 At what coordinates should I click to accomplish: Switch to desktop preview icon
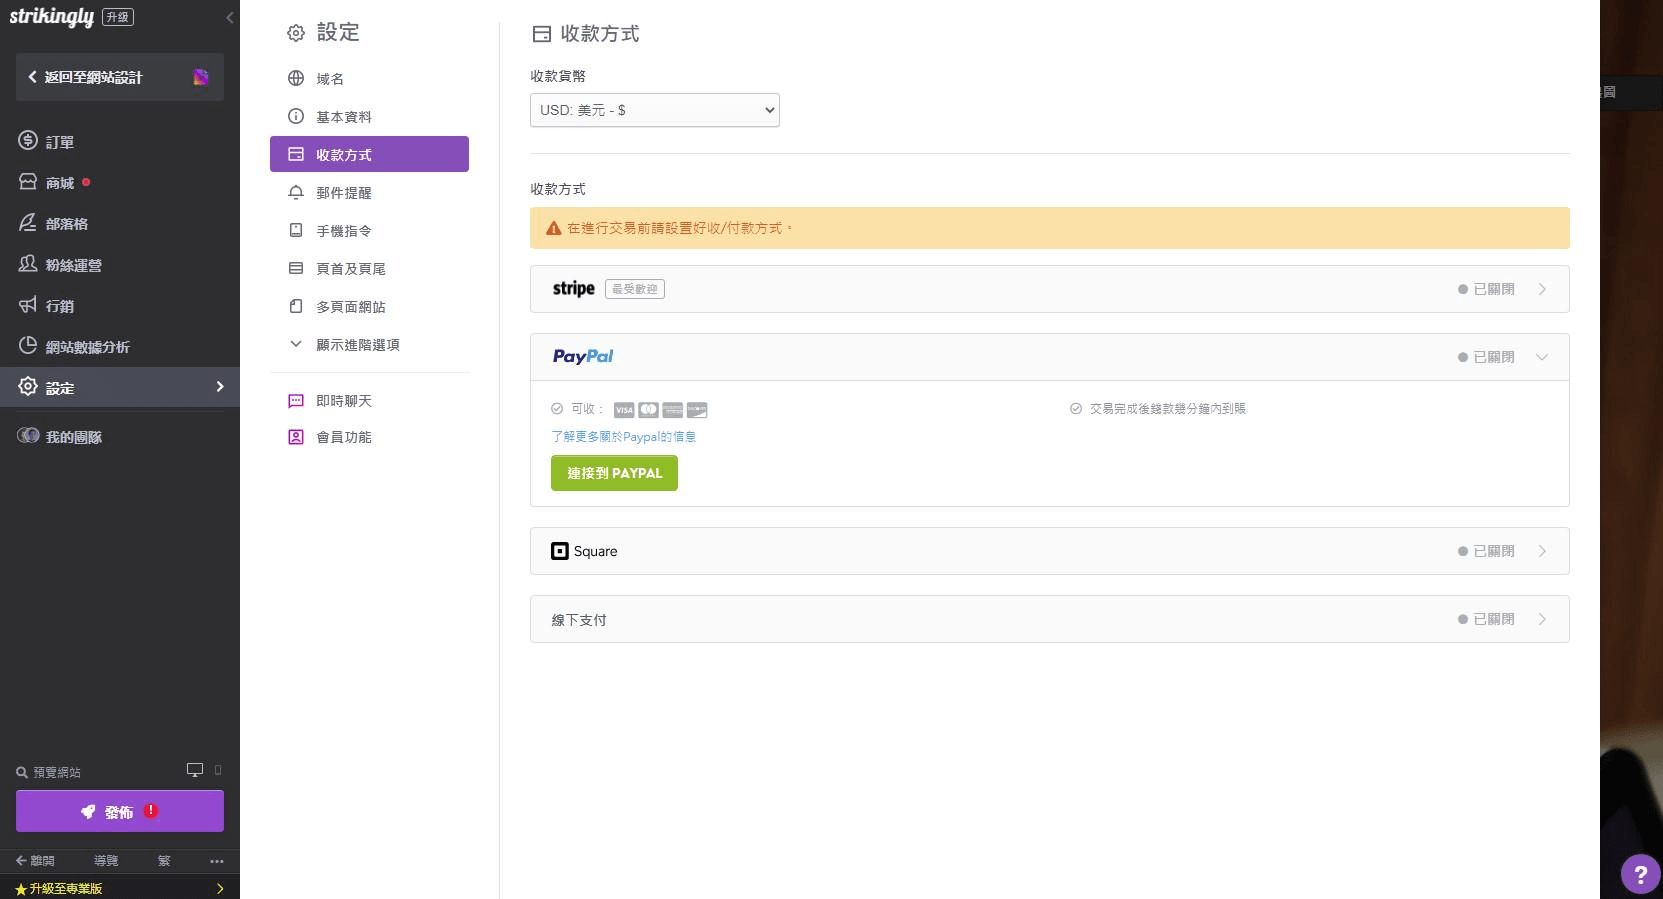click(195, 770)
